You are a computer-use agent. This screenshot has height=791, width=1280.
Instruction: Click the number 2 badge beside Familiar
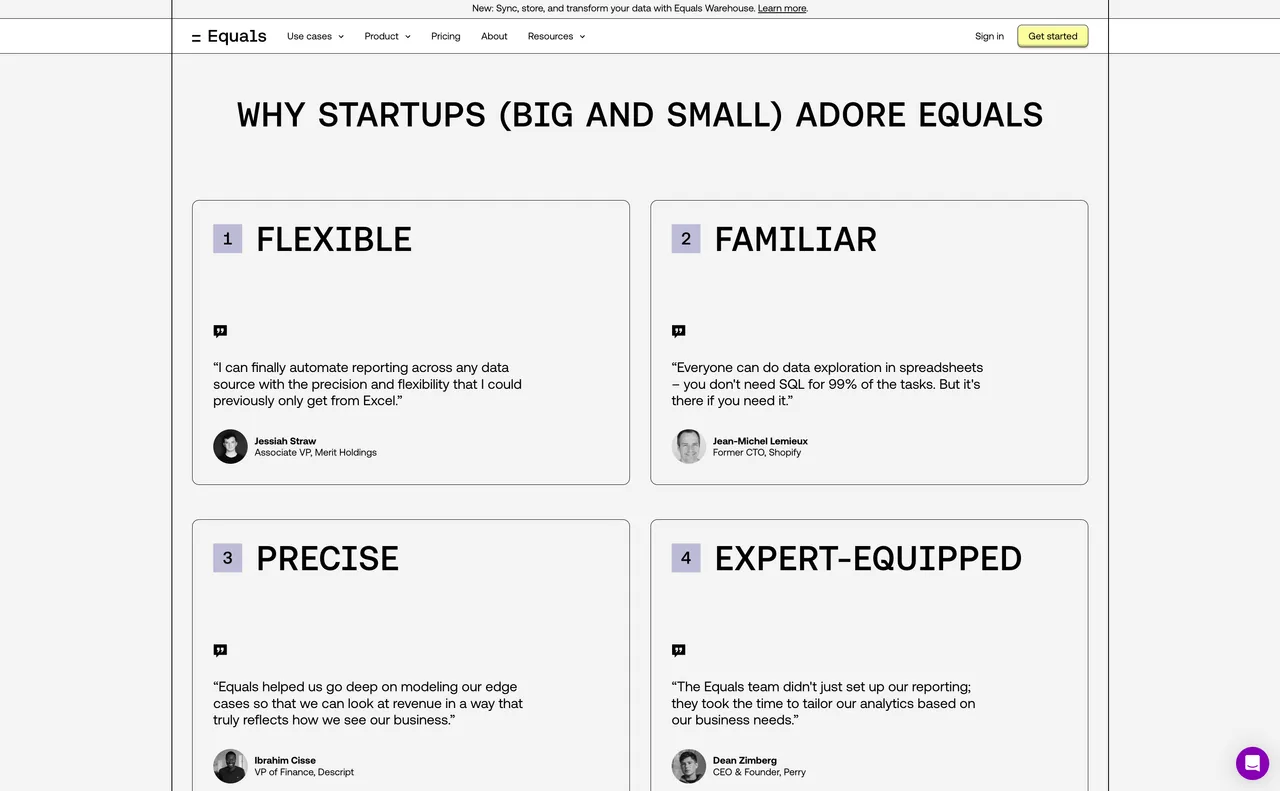pos(685,239)
